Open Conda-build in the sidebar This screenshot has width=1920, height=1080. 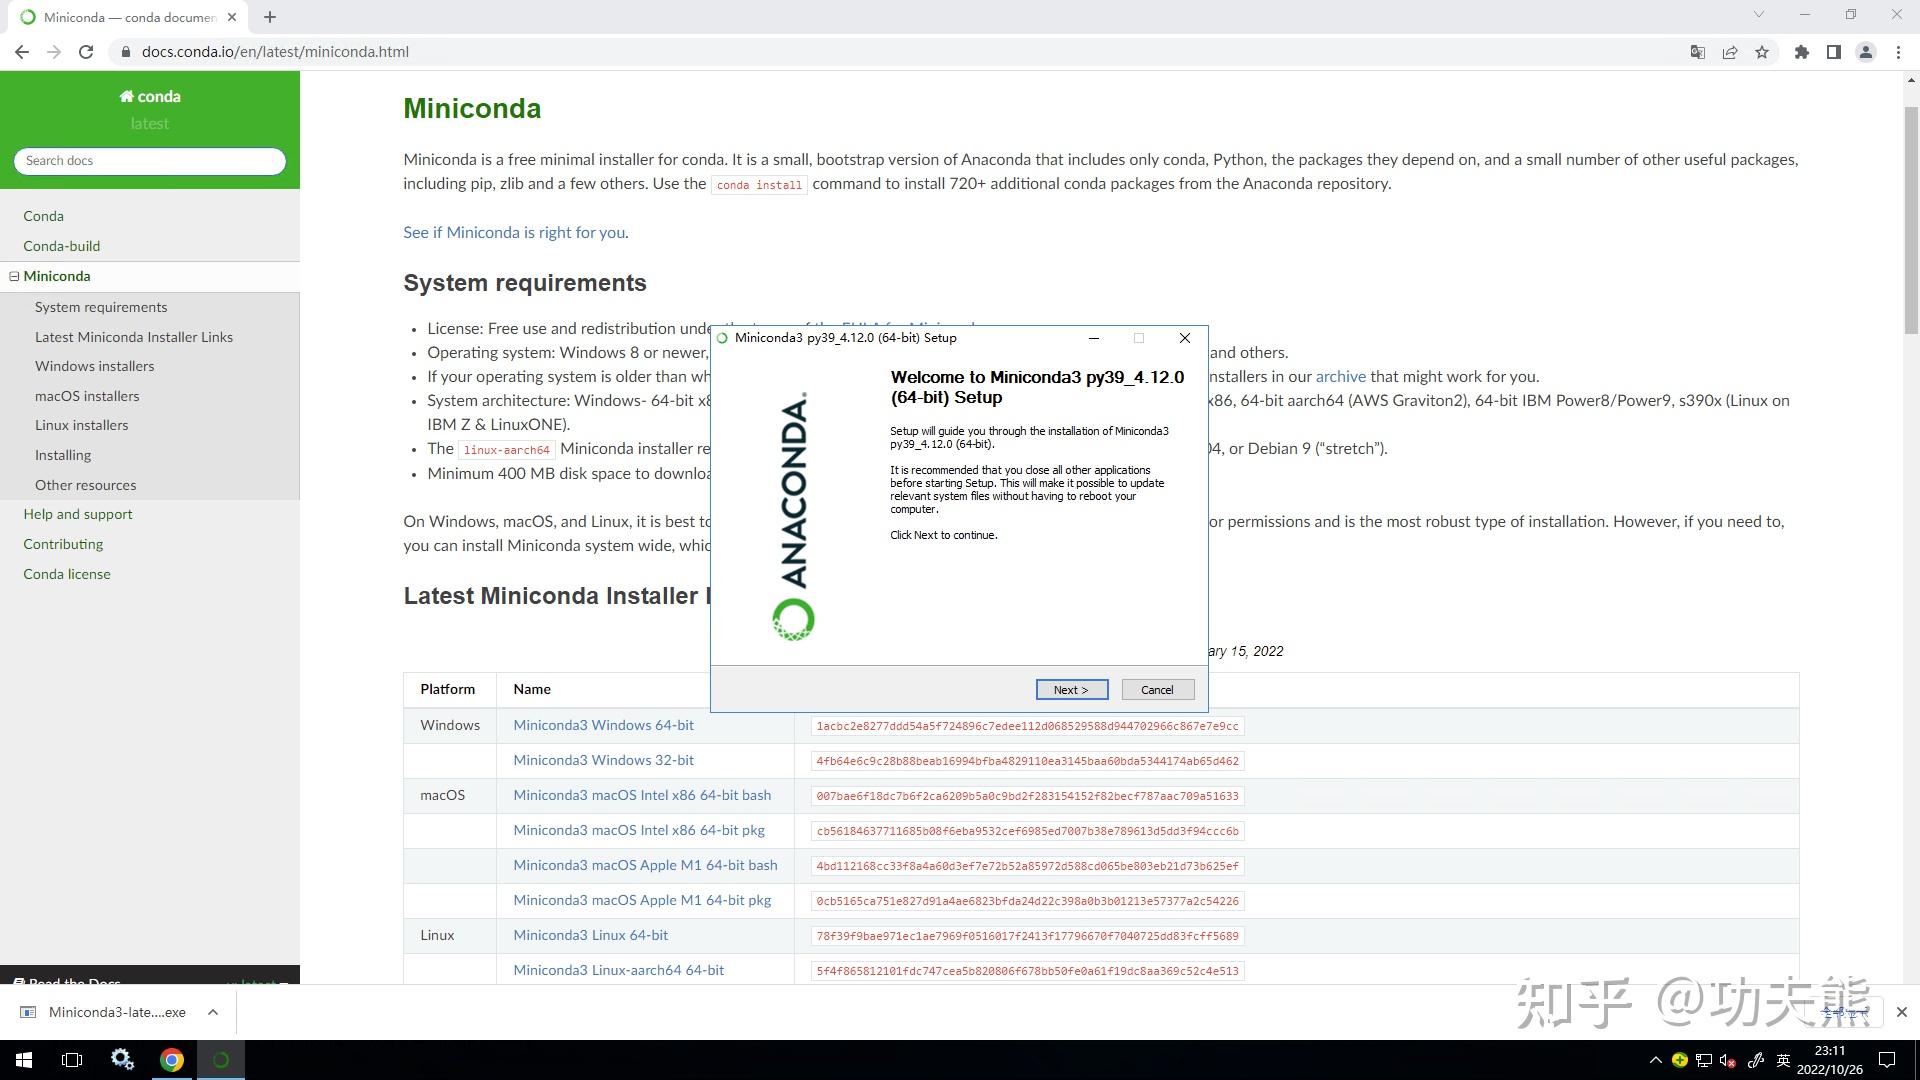point(61,246)
